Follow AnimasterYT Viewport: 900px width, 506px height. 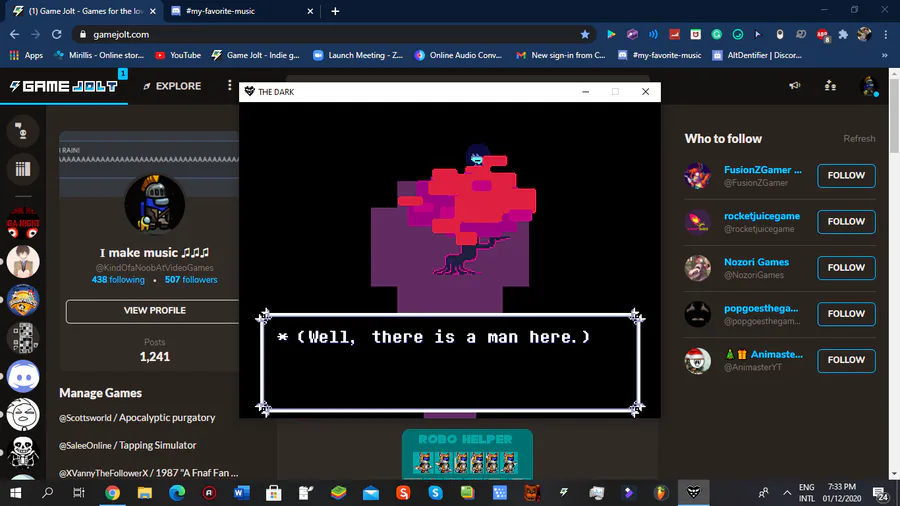point(846,360)
